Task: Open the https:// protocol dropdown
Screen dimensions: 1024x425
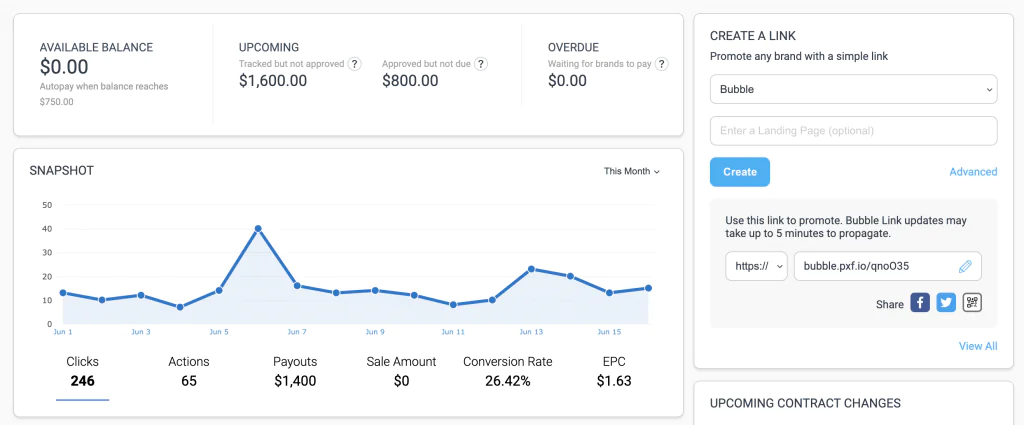Action: click(x=757, y=266)
